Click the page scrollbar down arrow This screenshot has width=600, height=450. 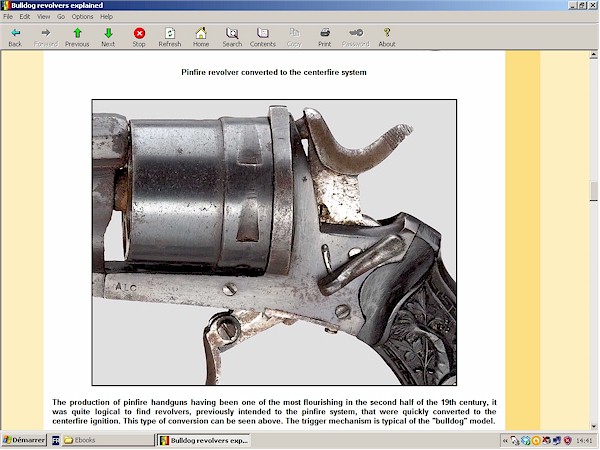point(593,426)
